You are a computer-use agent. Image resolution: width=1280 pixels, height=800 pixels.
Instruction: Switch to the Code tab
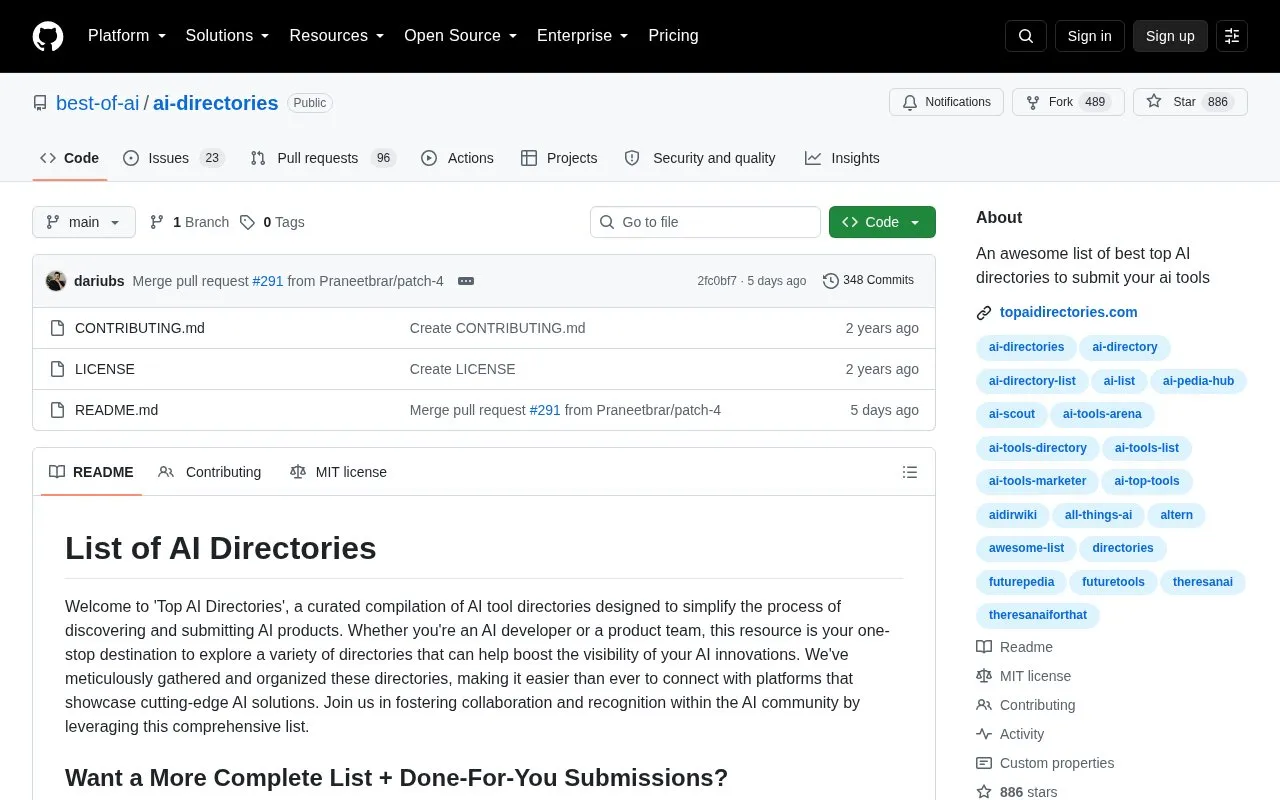click(x=70, y=158)
